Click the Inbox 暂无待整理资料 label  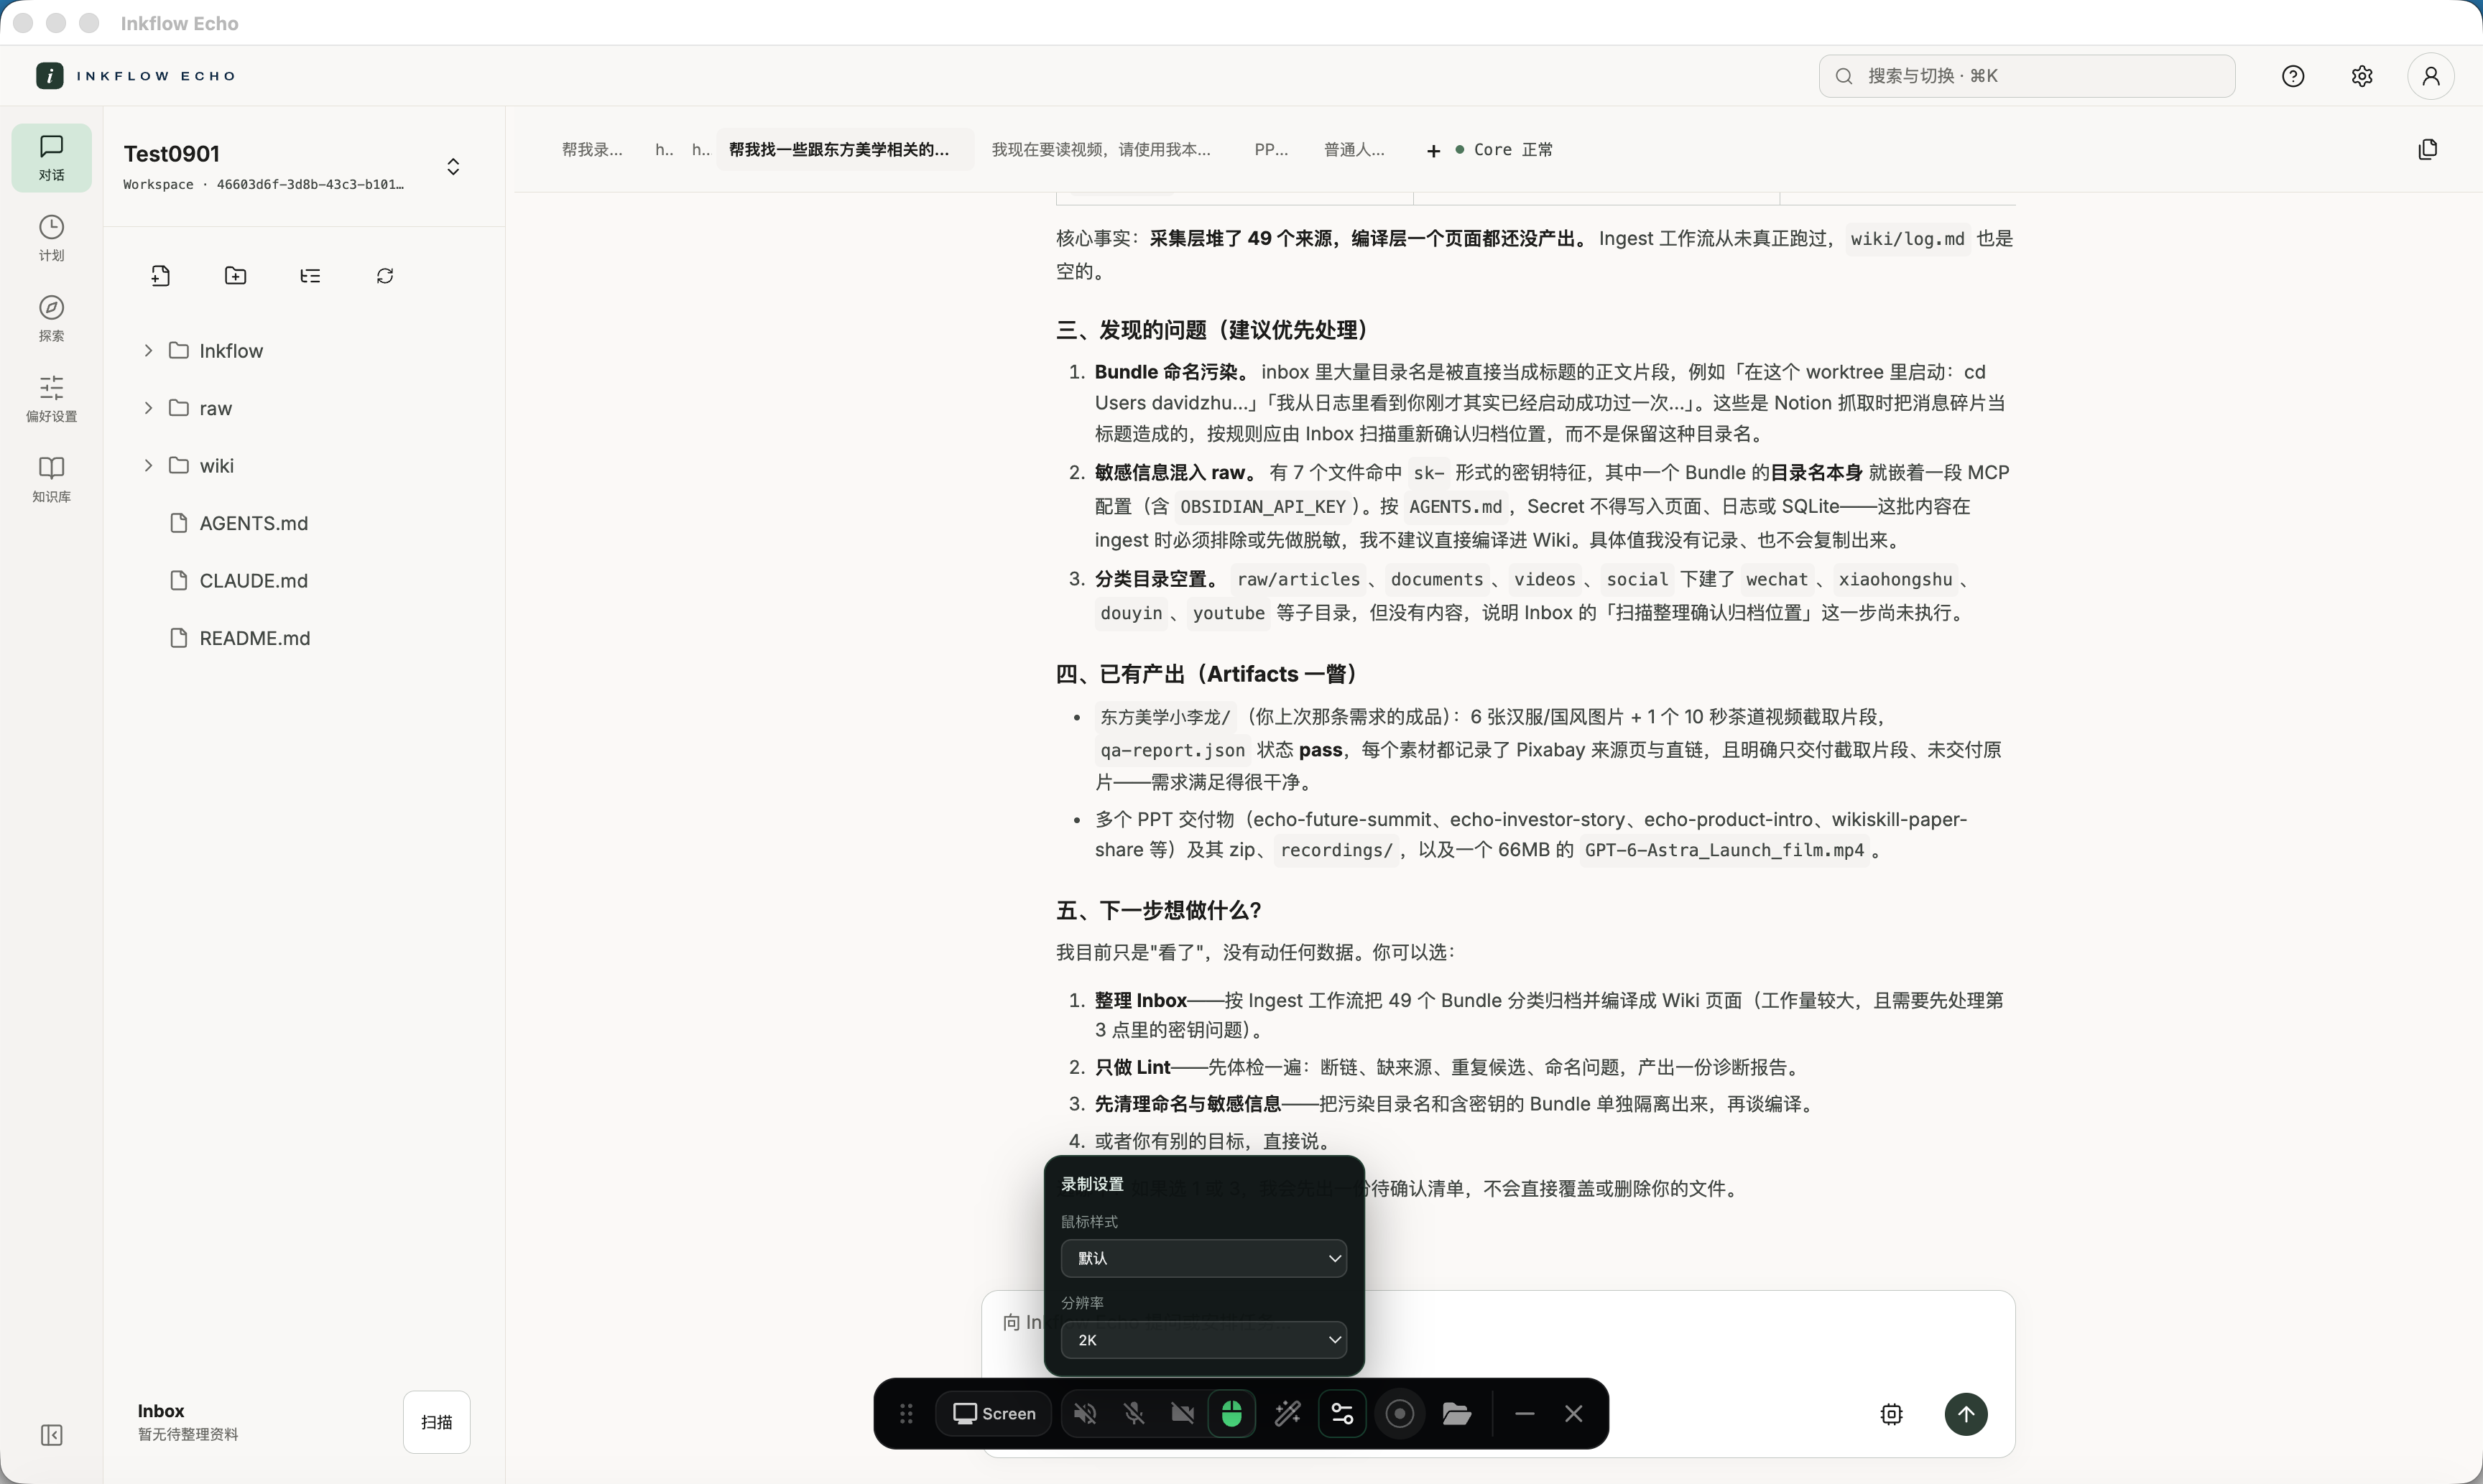pyautogui.click(x=188, y=1422)
